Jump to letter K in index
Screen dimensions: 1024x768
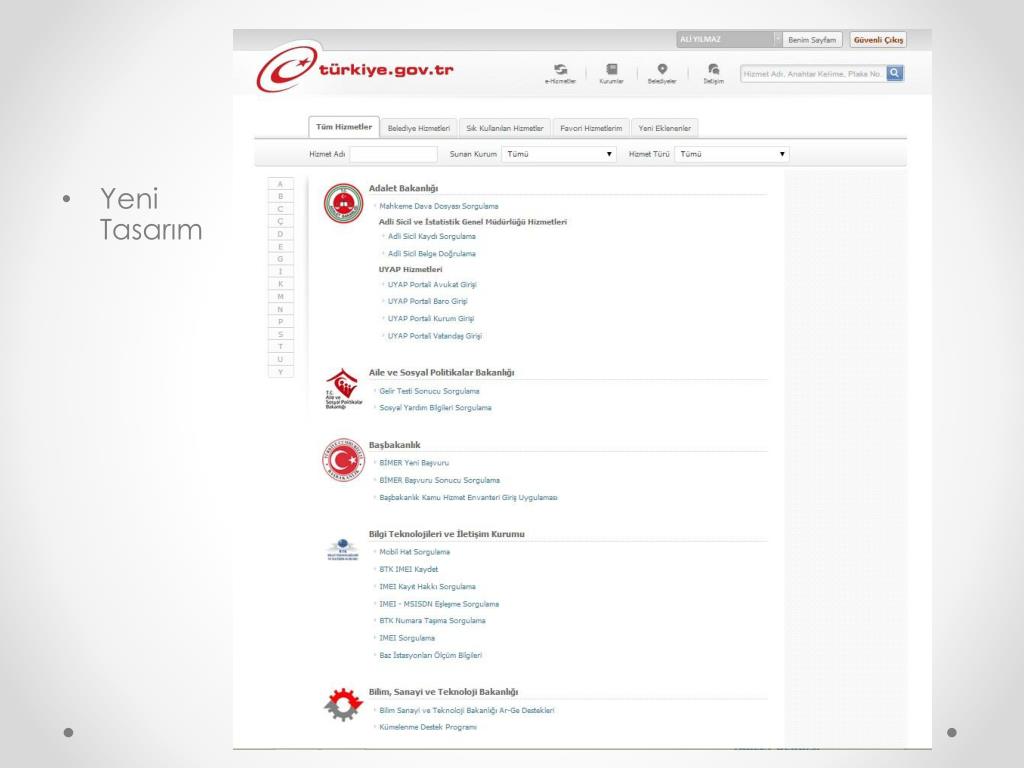(281, 284)
